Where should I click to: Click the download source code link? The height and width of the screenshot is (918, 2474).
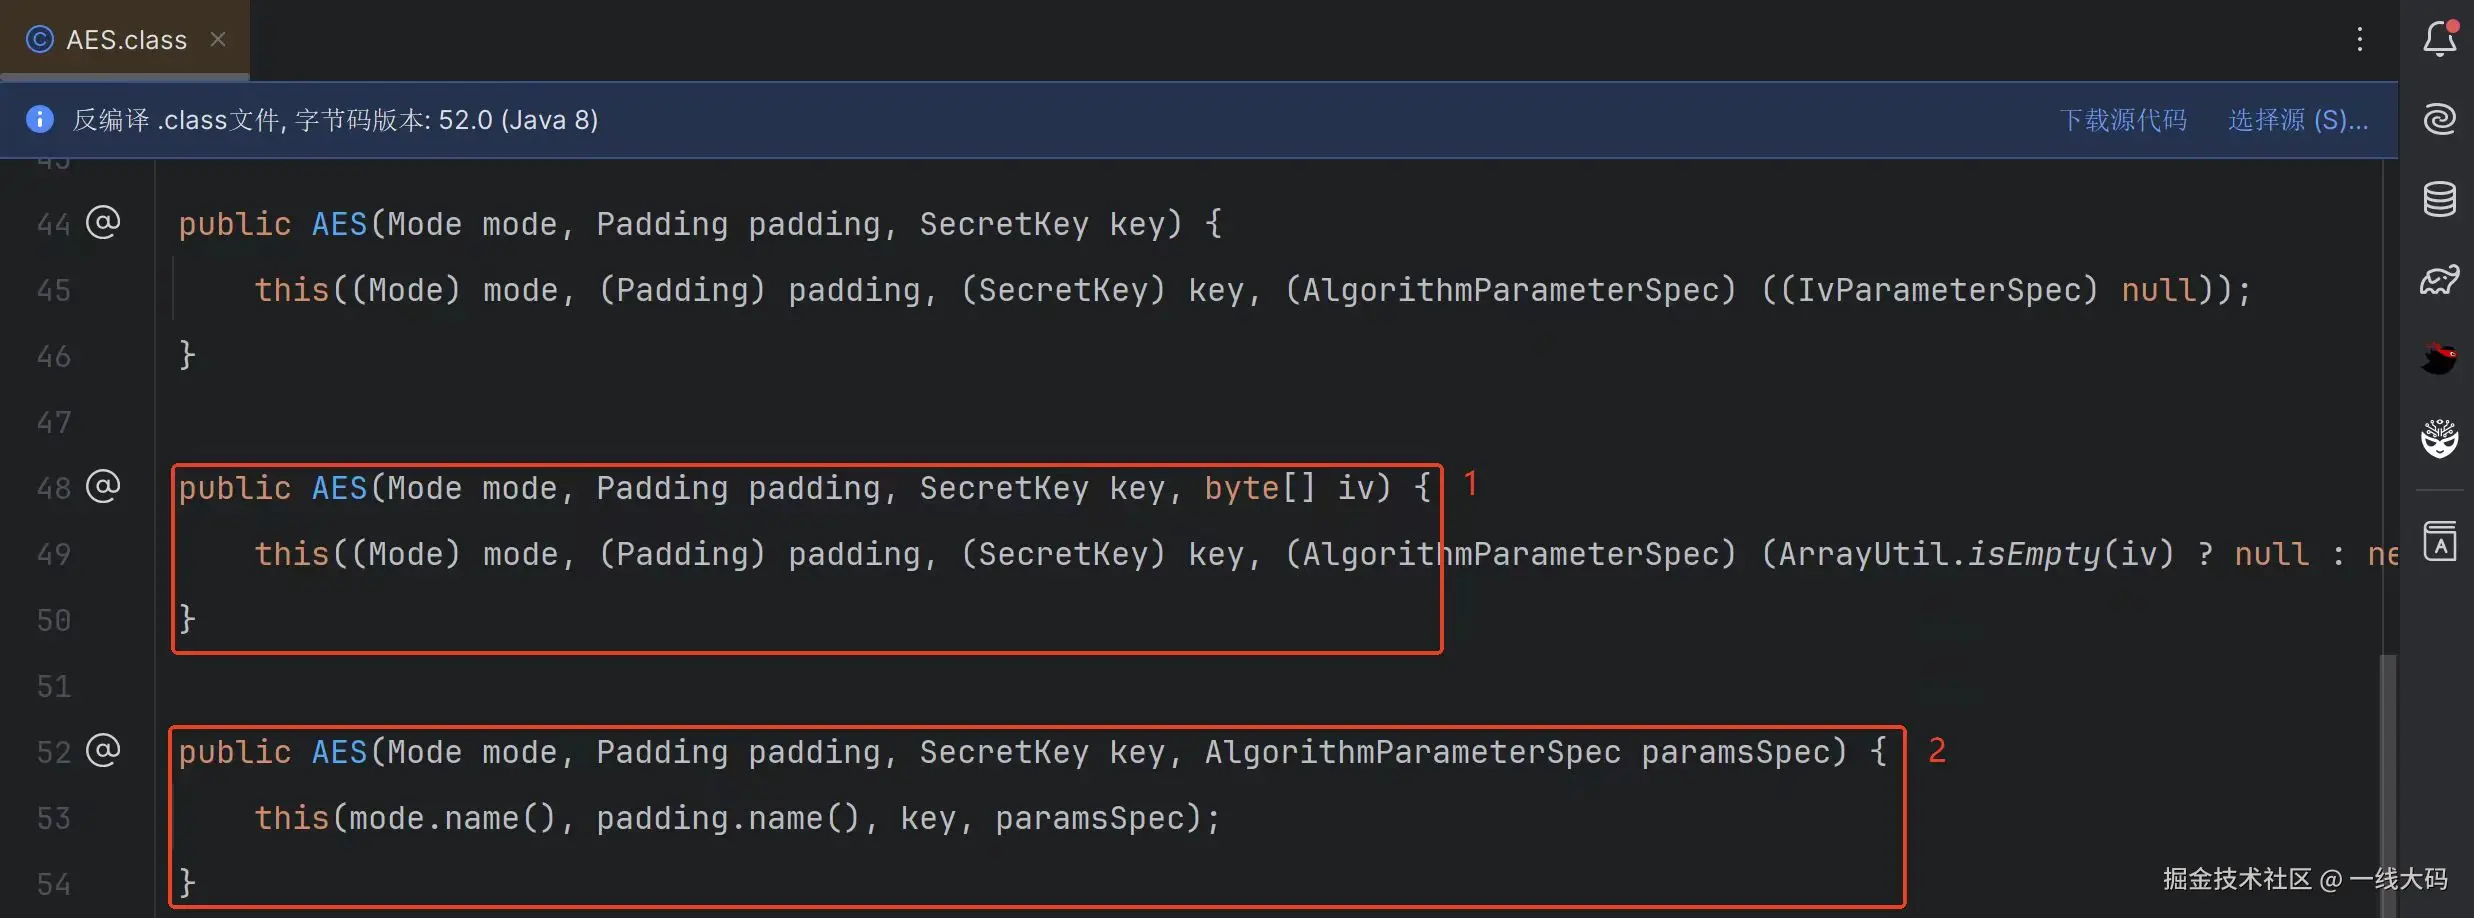pyautogui.click(x=2122, y=120)
